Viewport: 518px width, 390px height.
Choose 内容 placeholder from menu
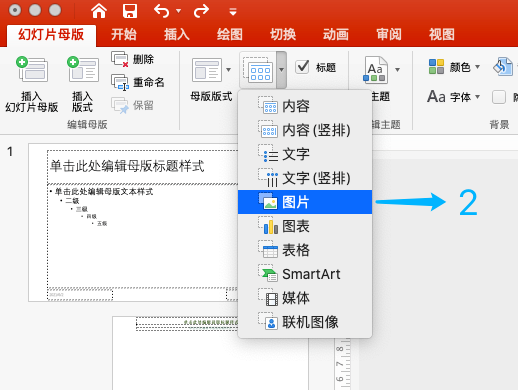(305, 106)
